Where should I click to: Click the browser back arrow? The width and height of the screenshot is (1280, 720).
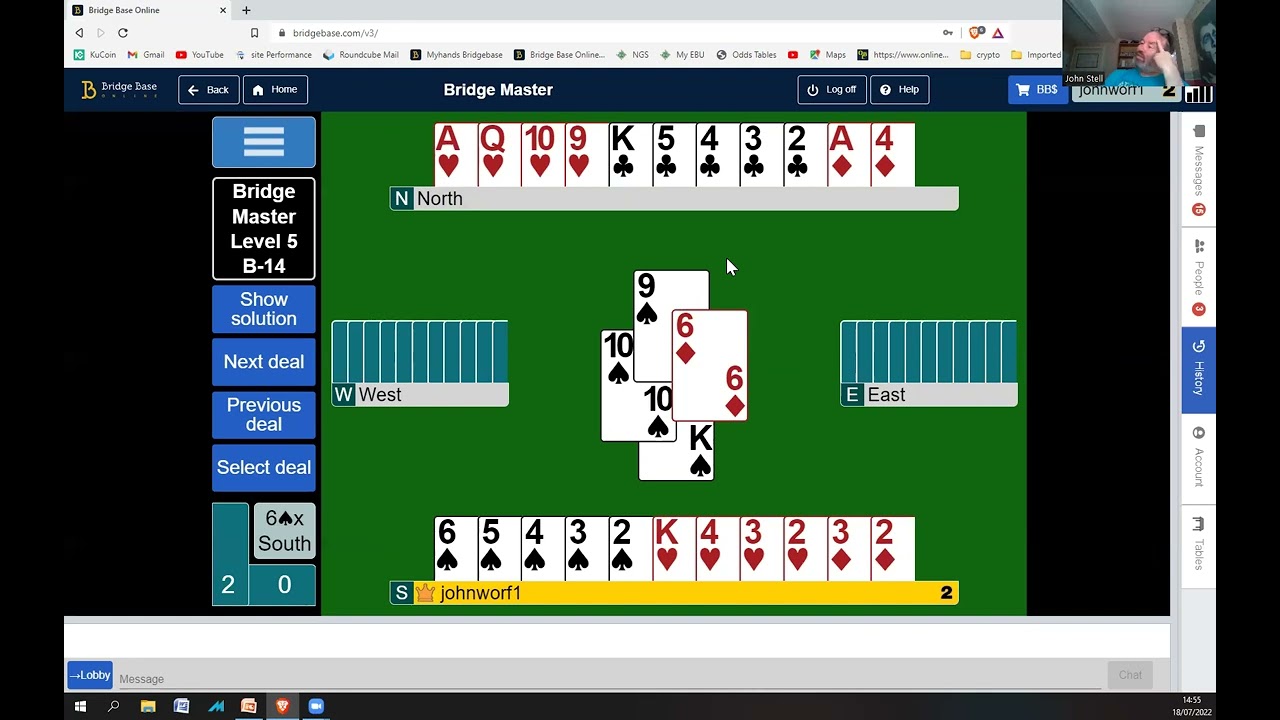tap(79, 32)
